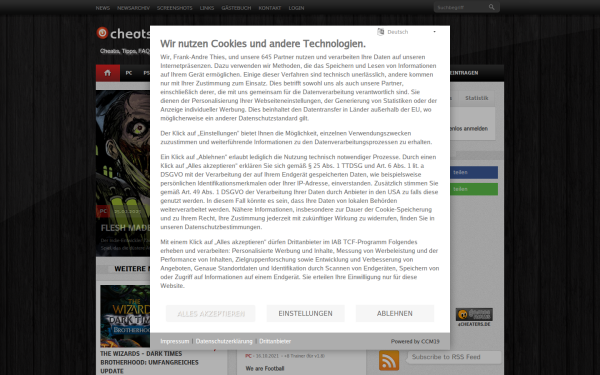Image resolution: width=600 pixels, height=375 pixels.
Task: Open The Wizards Dark Times Brotherhood headline
Action: pyautogui.click(x=150, y=362)
